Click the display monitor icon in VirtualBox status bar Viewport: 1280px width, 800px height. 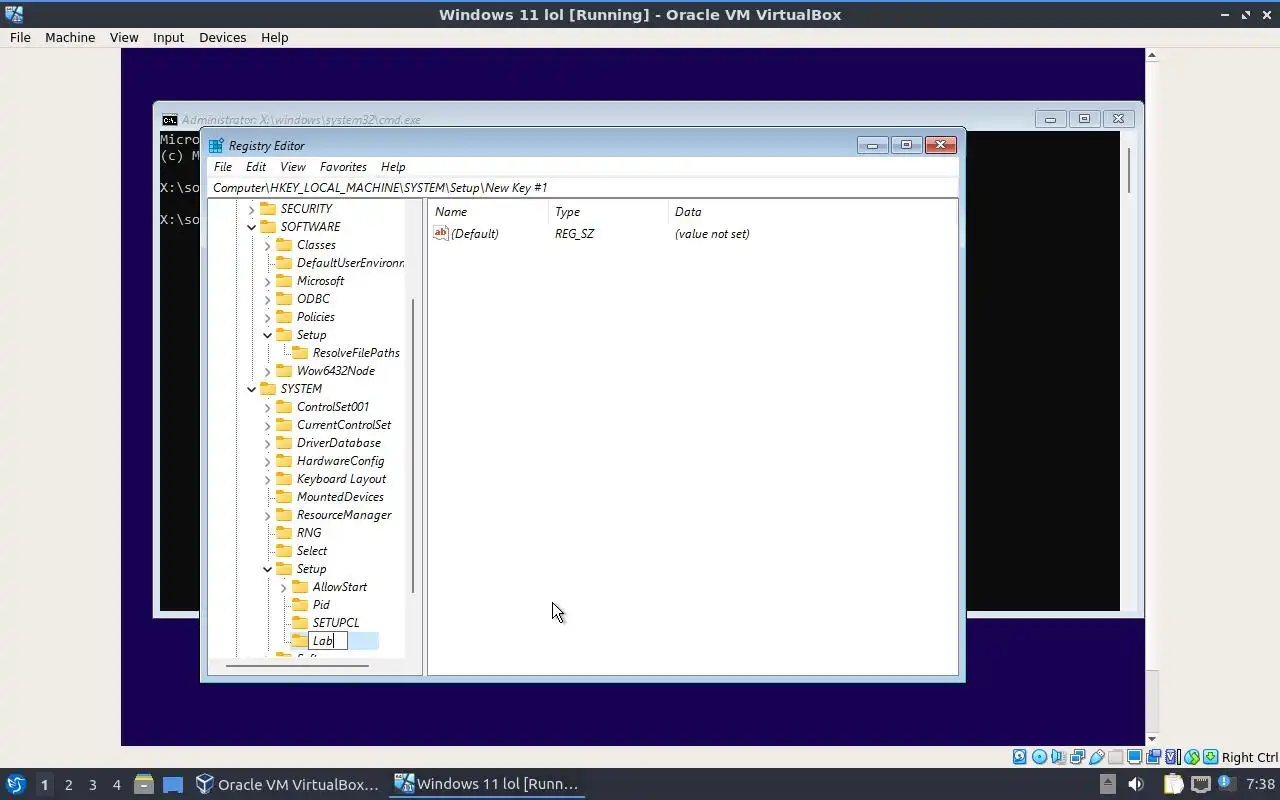tap(1134, 757)
